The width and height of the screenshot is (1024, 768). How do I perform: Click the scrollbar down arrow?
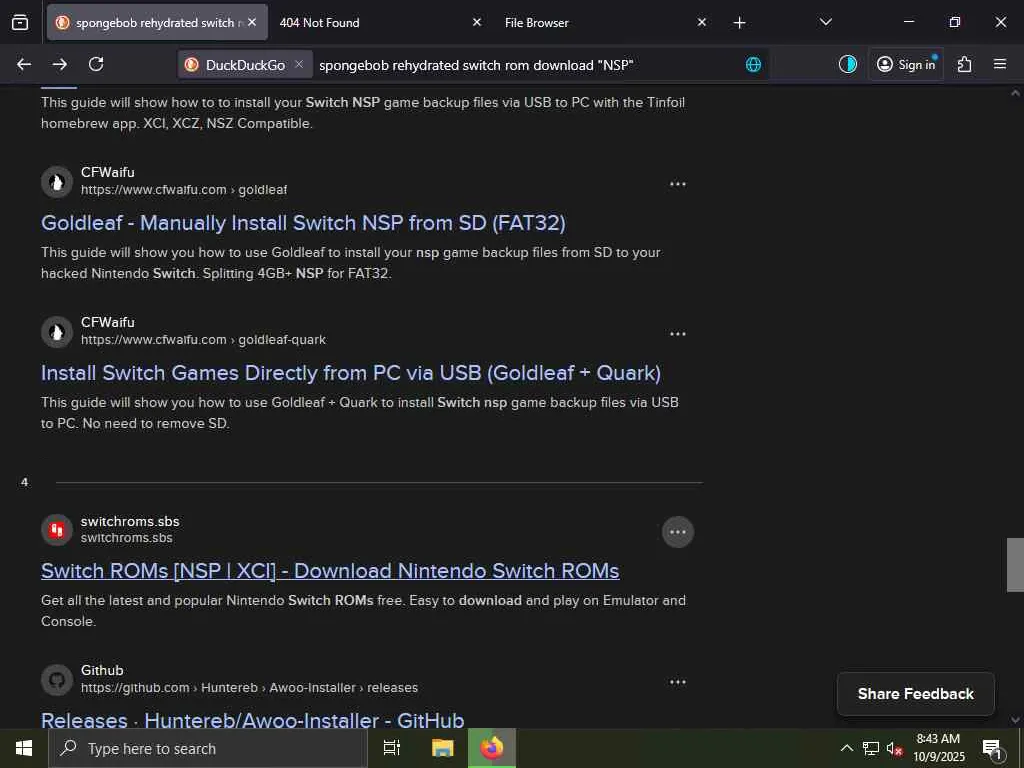(x=1015, y=720)
